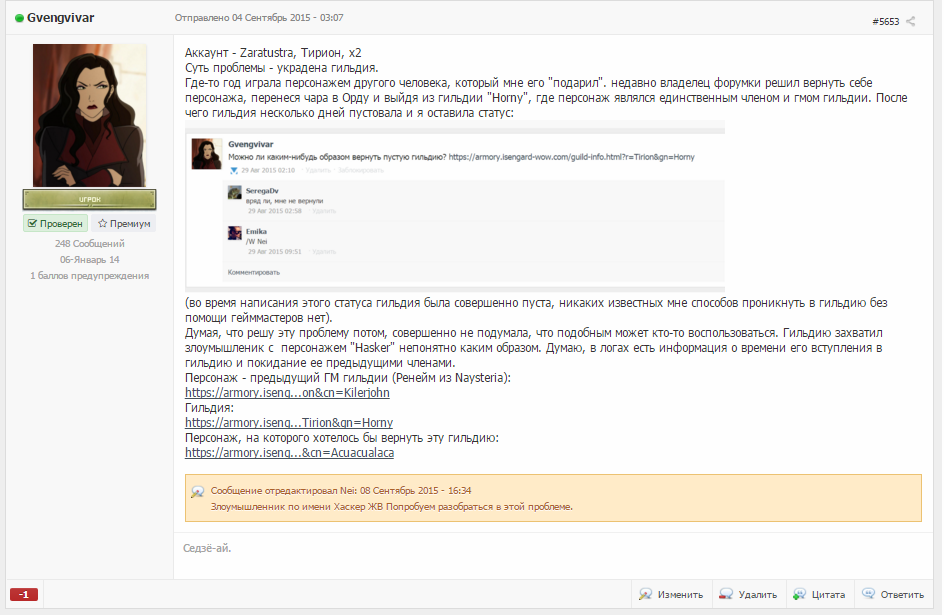Viewport: 944px width, 615px height.
Task: Click the red -1 reputation badge
Action: coord(24,595)
